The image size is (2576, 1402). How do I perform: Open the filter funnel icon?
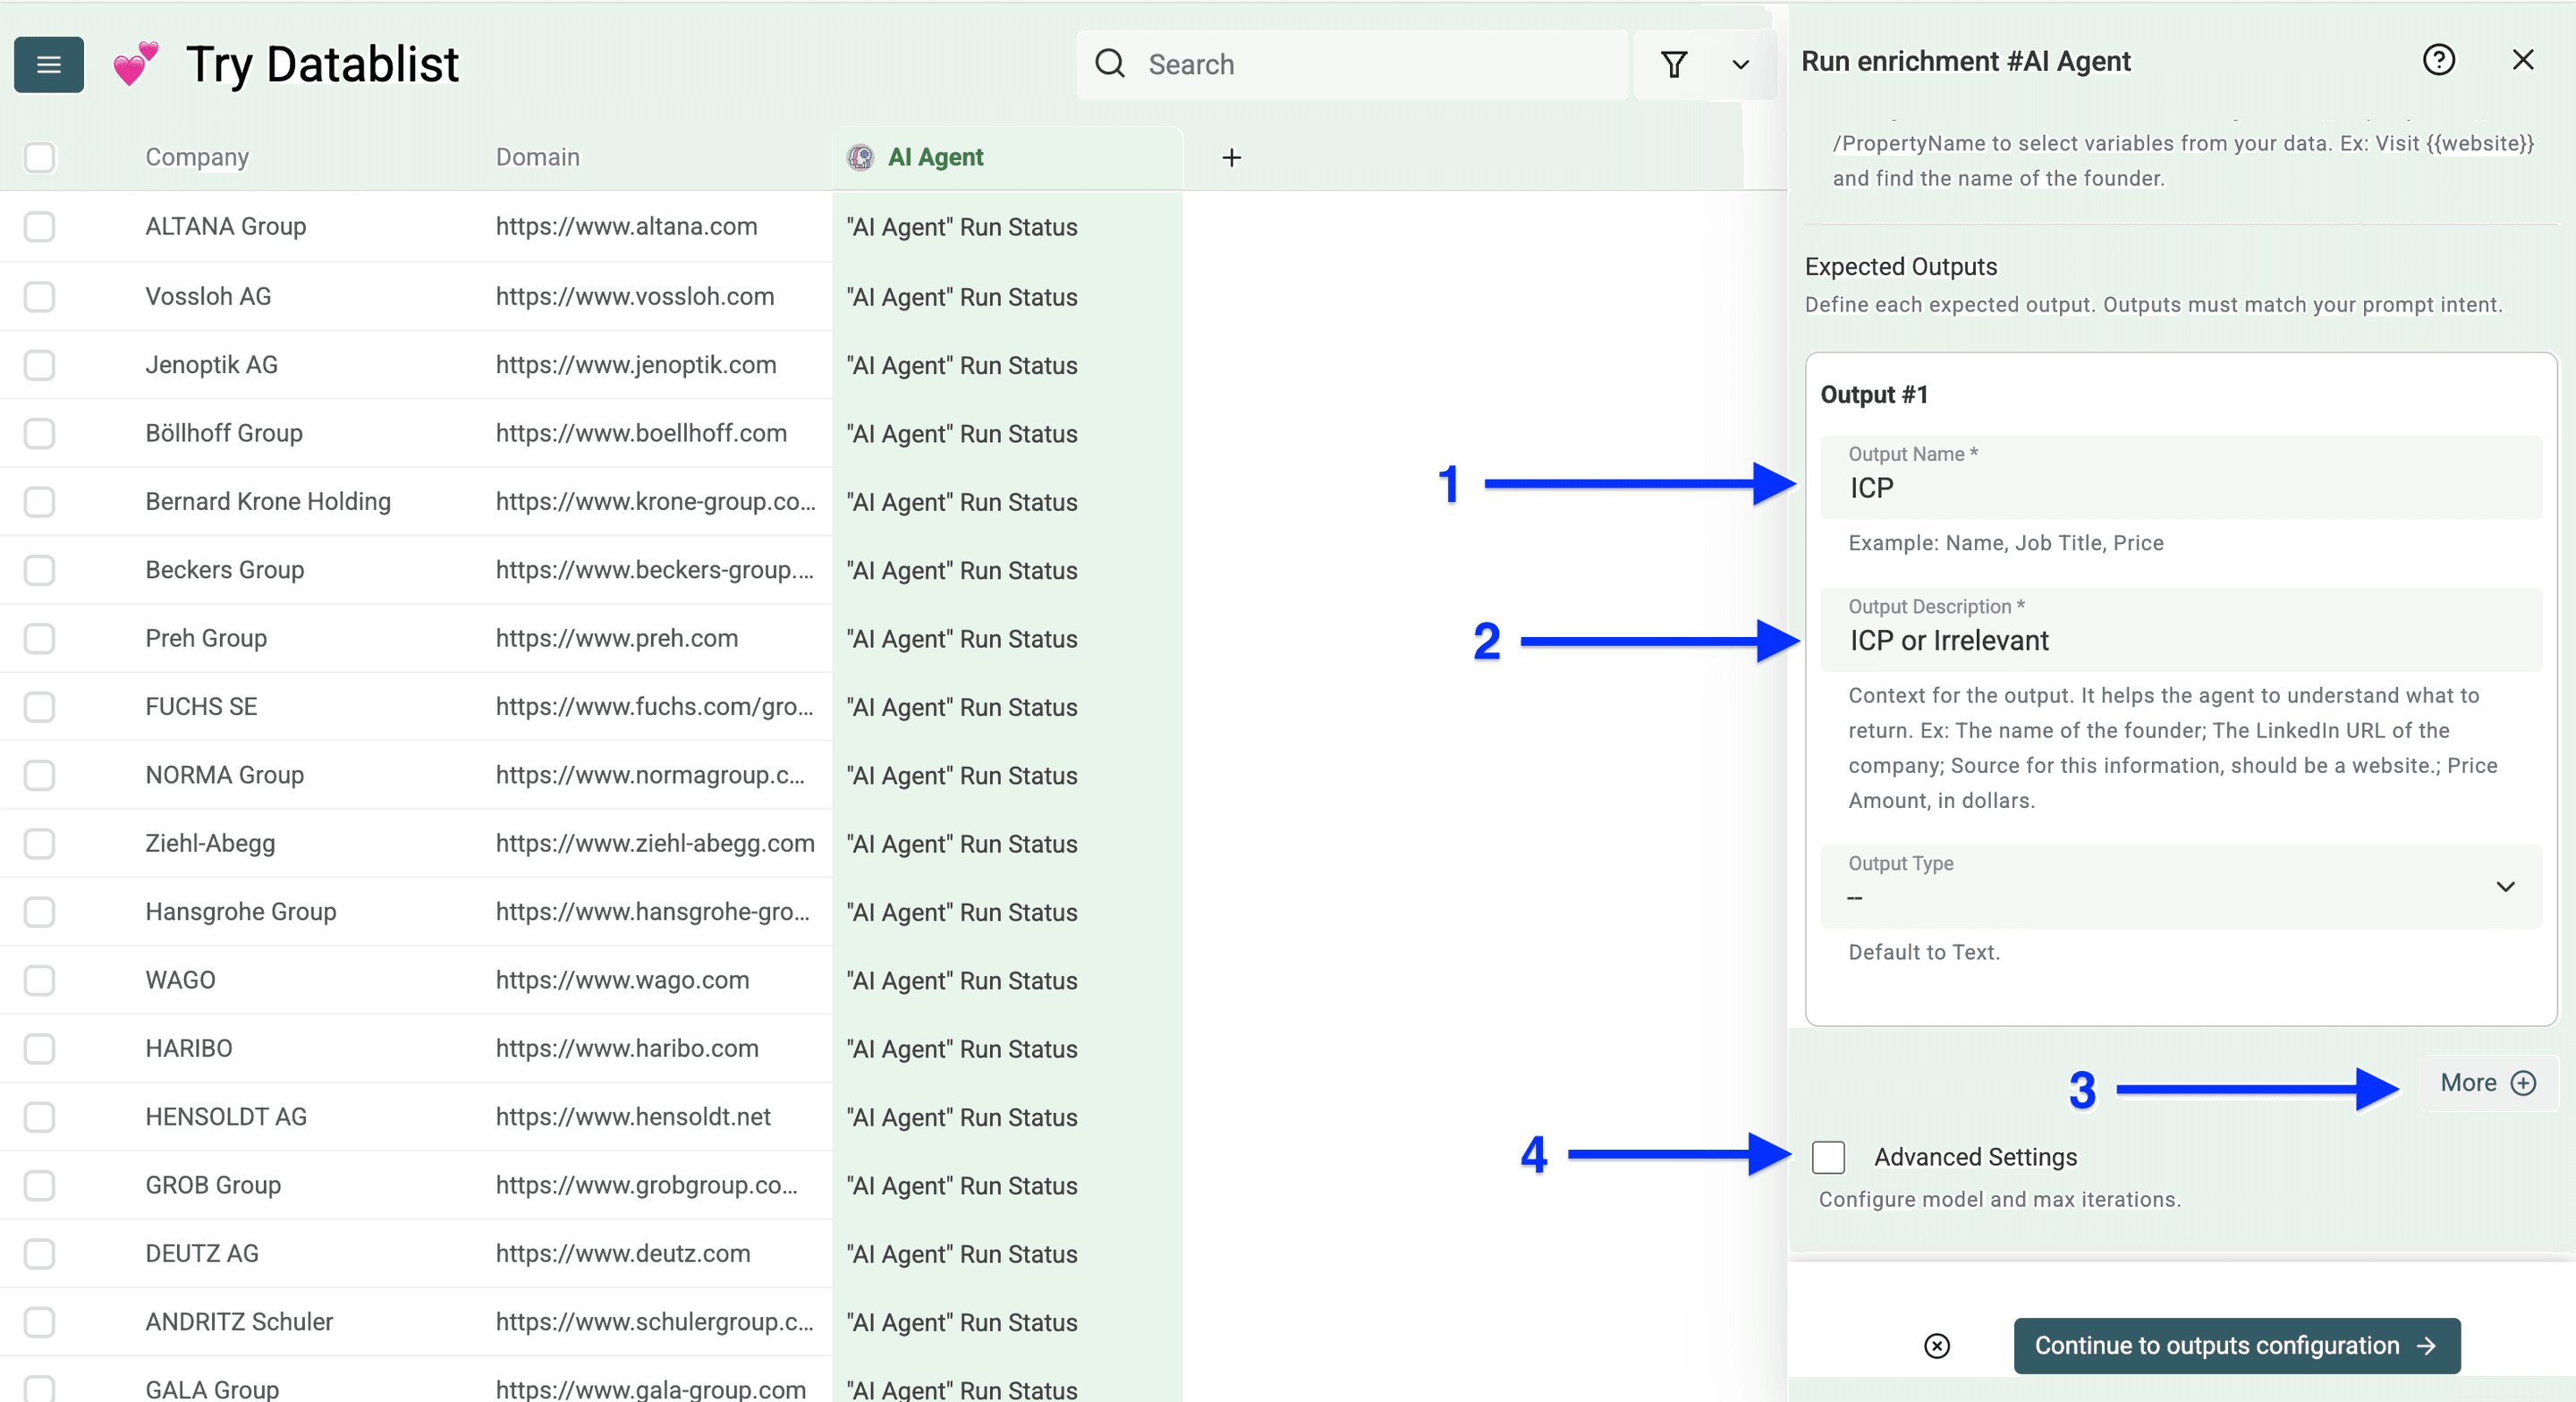point(1674,65)
